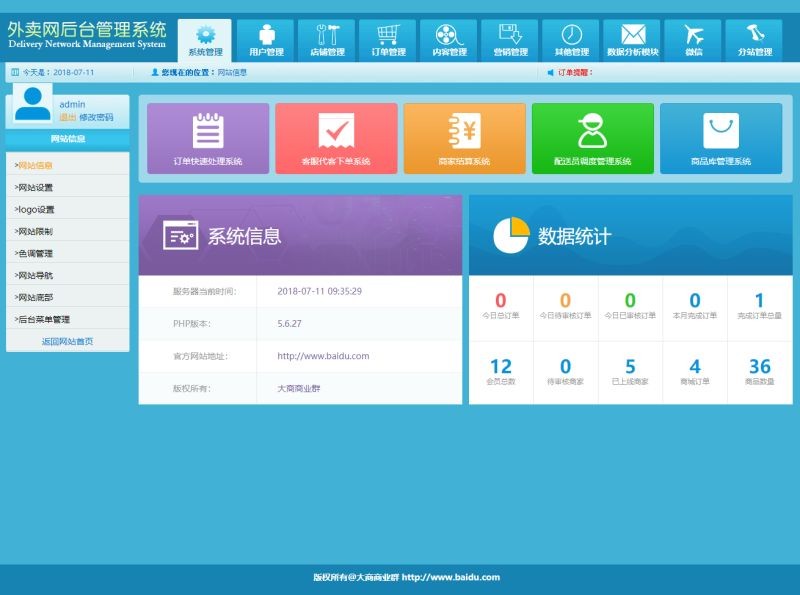Click 网站信息 breadcrumb location text

coord(232,72)
